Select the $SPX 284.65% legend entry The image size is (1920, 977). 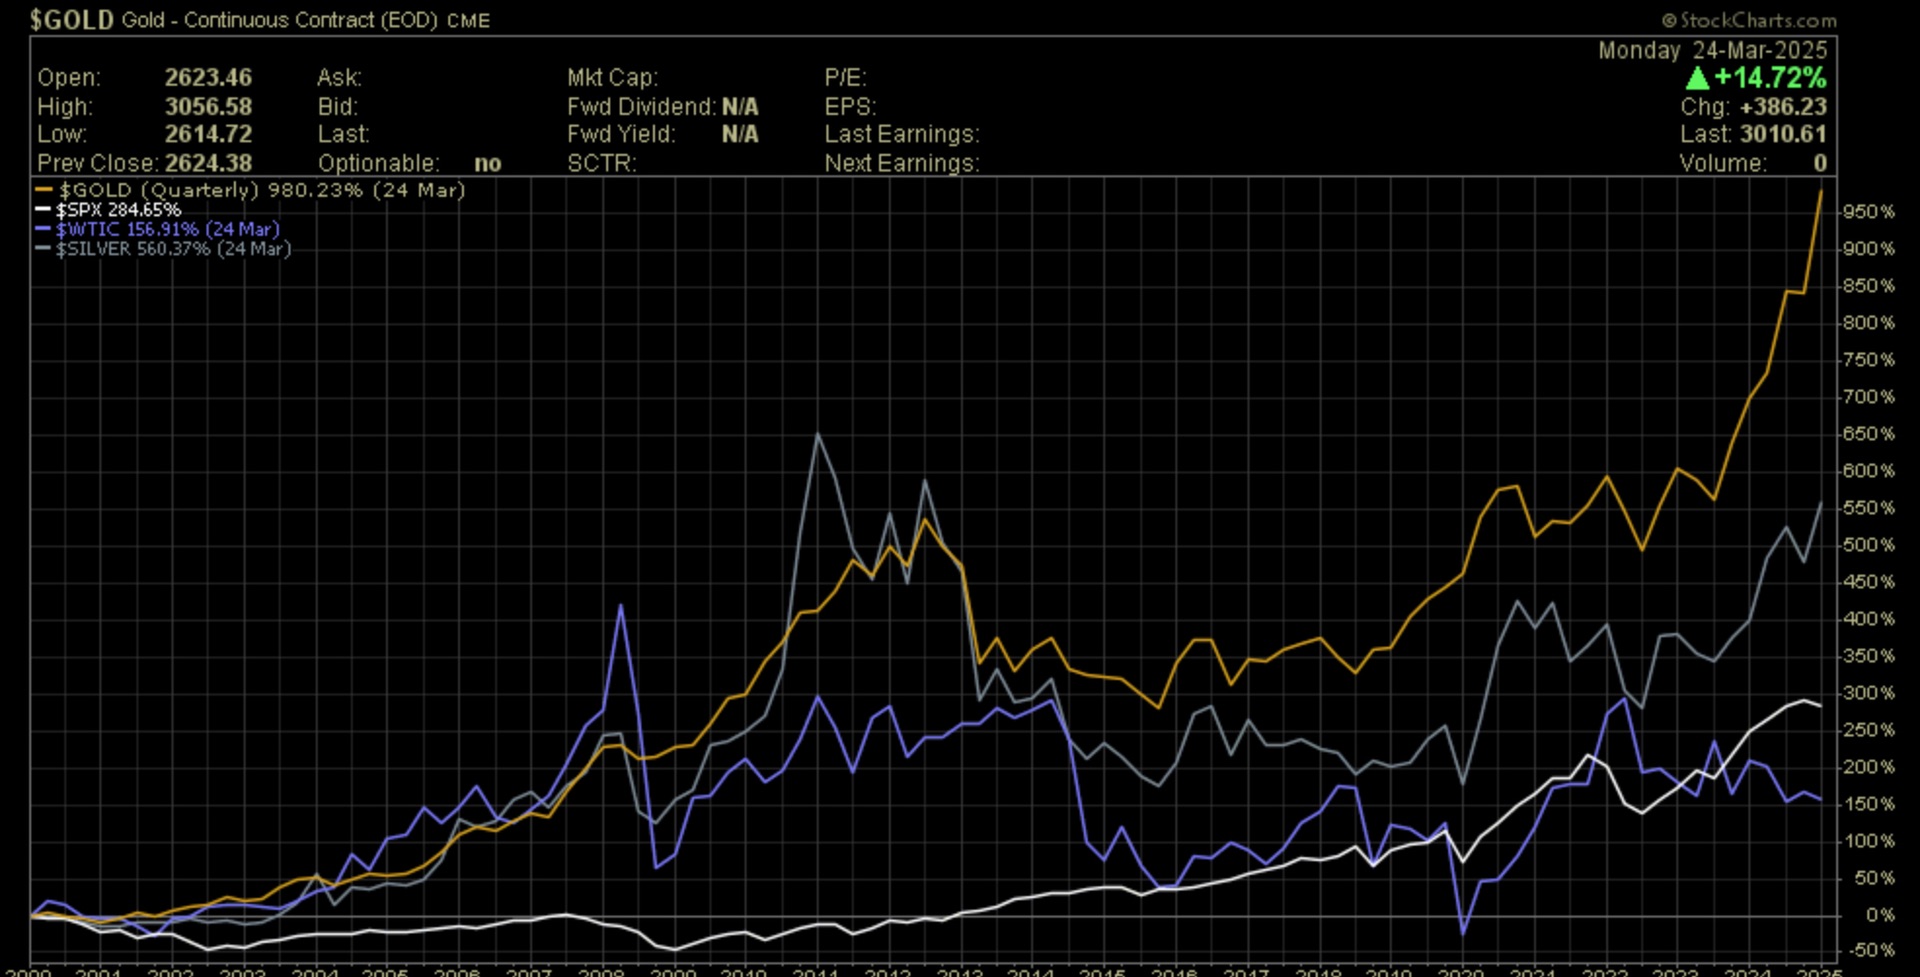click(x=118, y=210)
